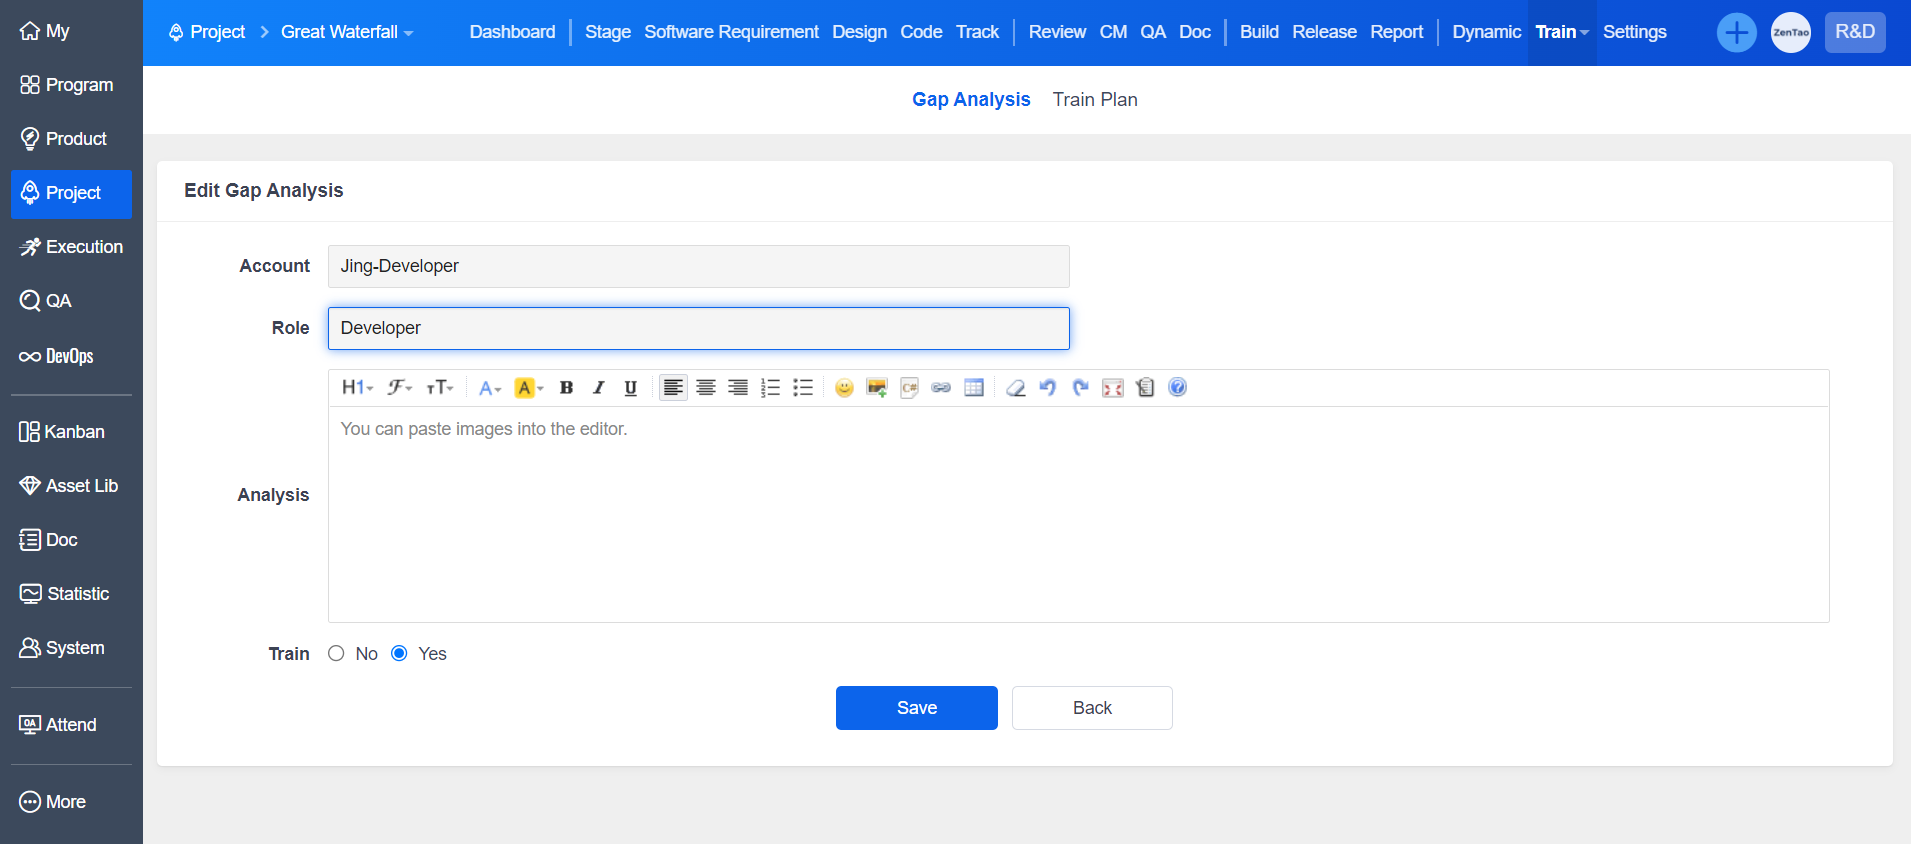Open the H1 heading dropdown

pos(357,388)
